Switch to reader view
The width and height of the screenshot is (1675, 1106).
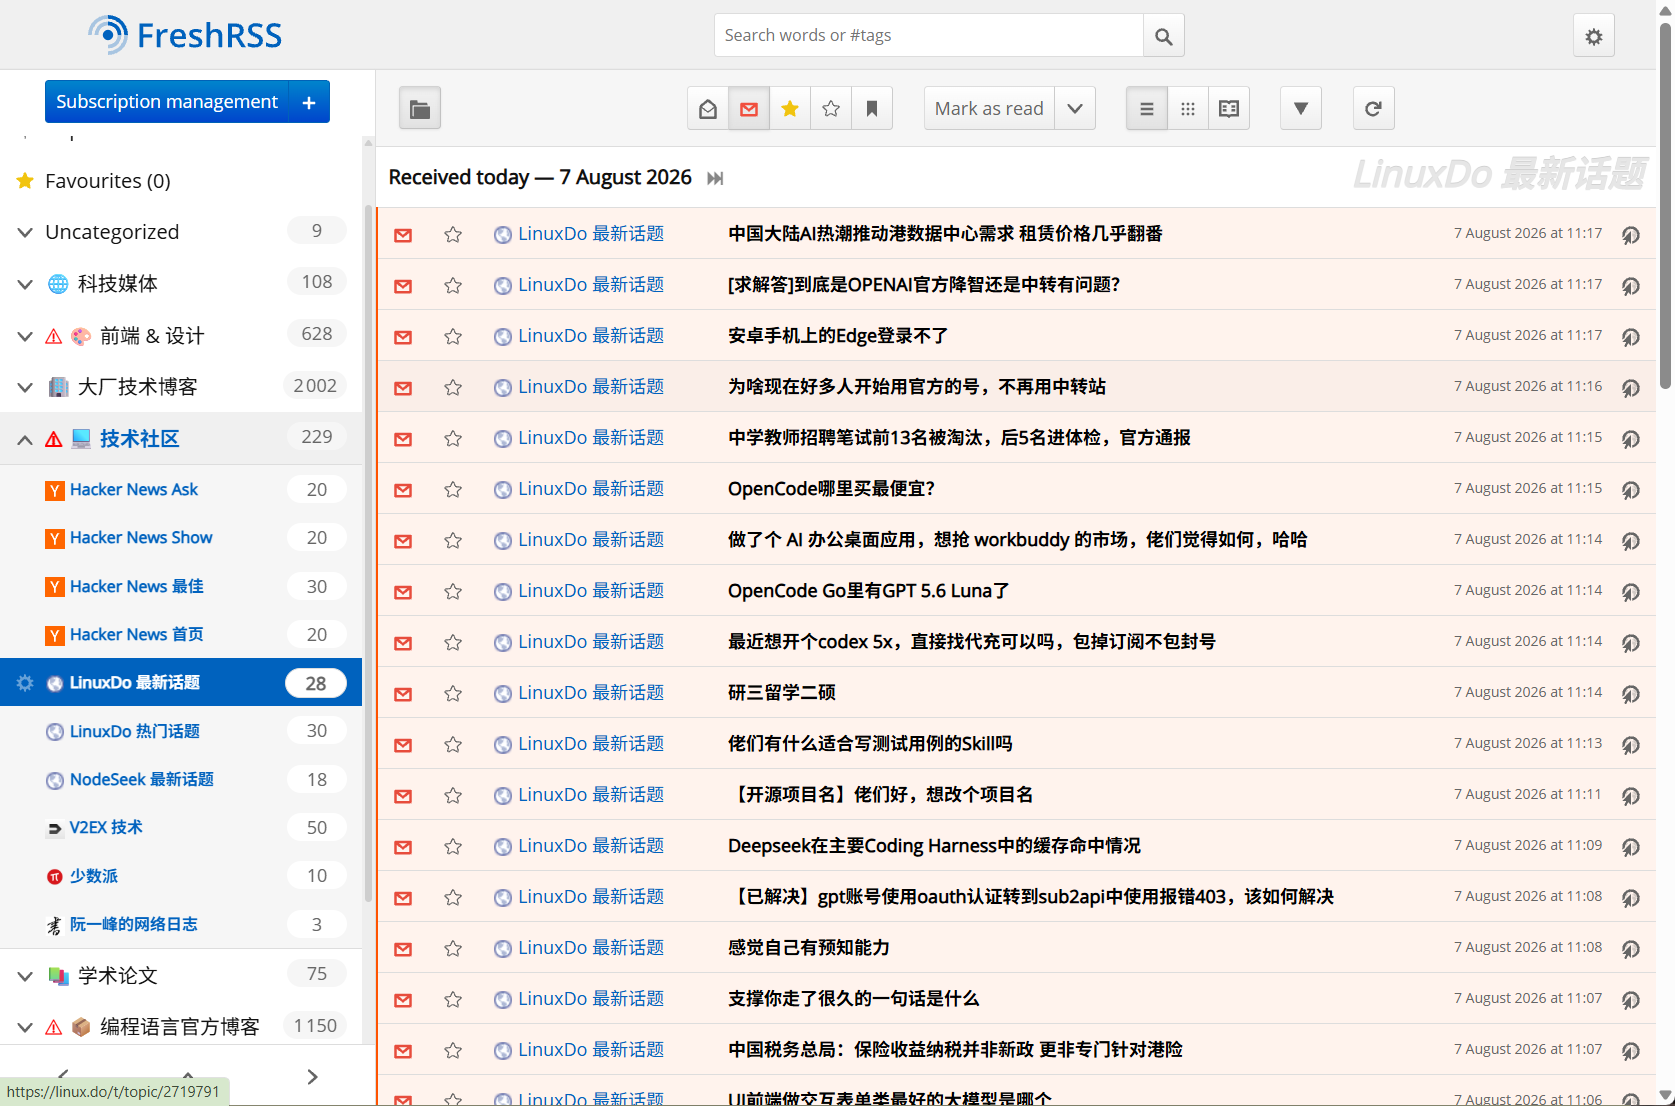(x=1229, y=109)
